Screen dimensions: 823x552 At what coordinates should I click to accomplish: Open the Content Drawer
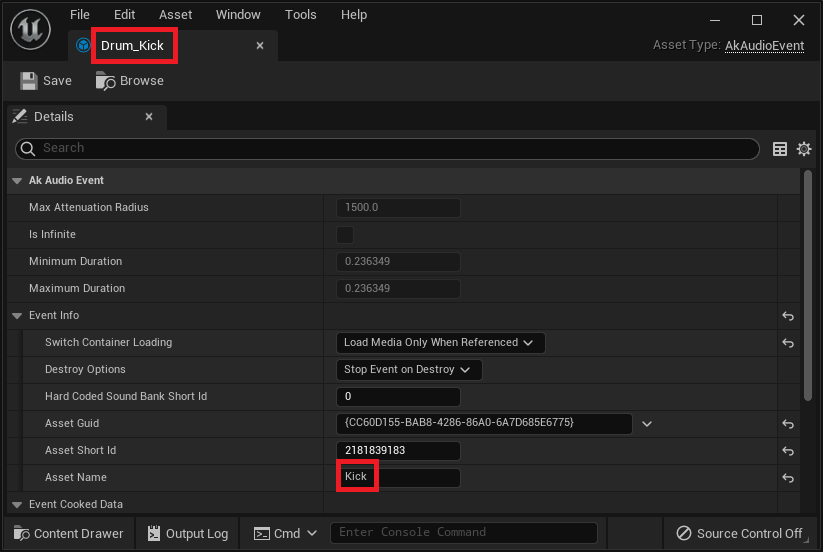pyautogui.click(x=68, y=533)
